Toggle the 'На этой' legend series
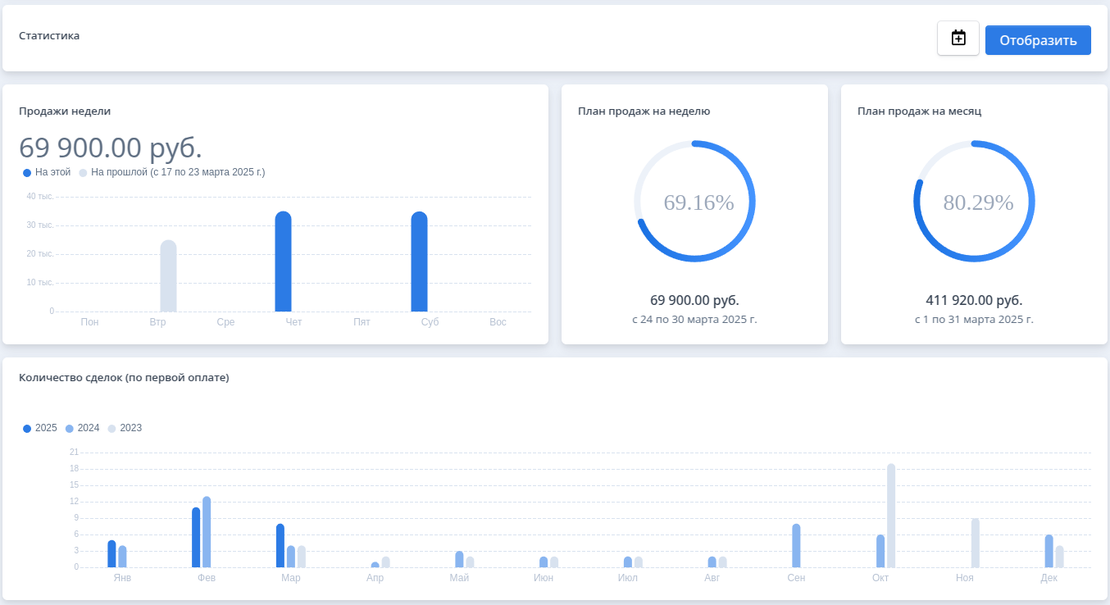Screen dimensions: 1110x605 [47, 172]
